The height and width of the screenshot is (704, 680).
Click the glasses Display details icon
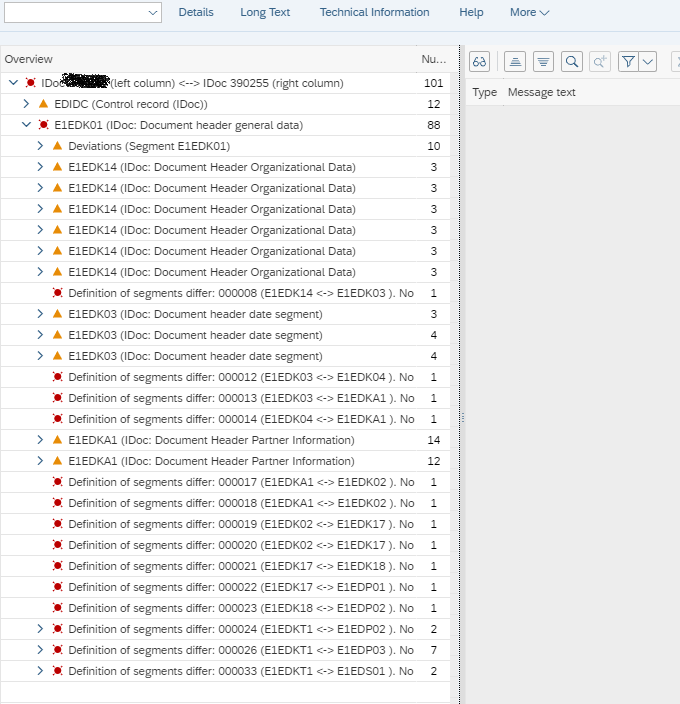pyautogui.click(x=480, y=61)
